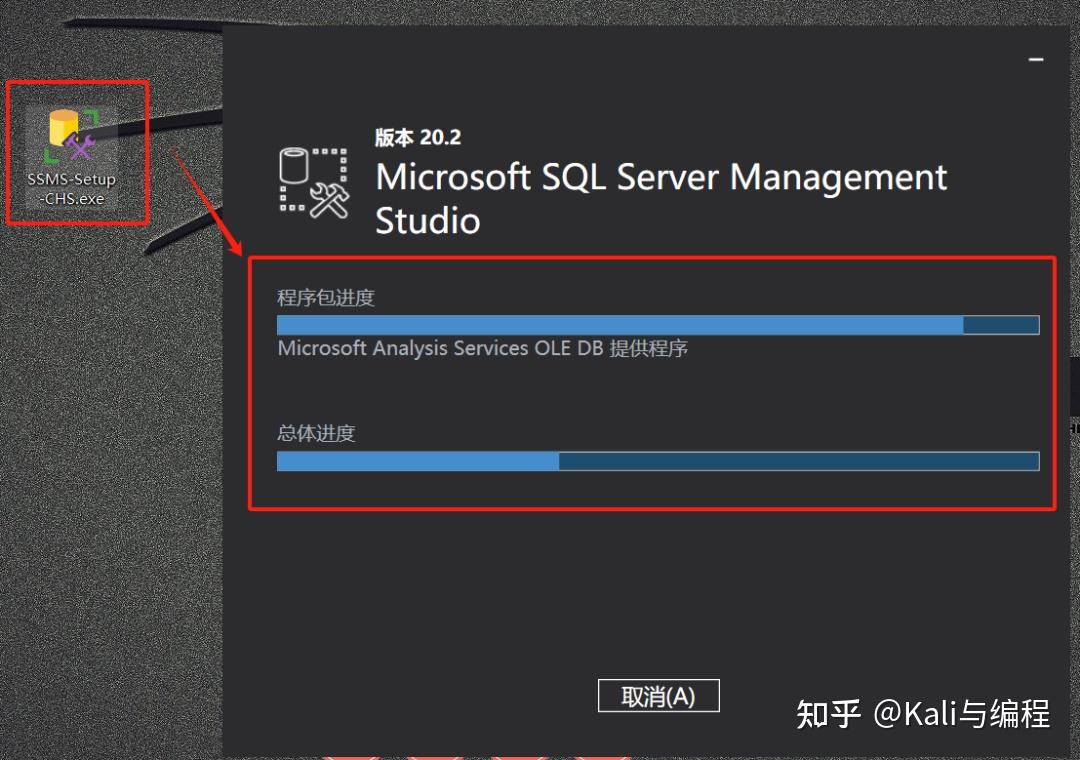Click the 程序包进度 progress bar
Image resolution: width=1080 pixels, height=760 pixels.
(x=658, y=324)
